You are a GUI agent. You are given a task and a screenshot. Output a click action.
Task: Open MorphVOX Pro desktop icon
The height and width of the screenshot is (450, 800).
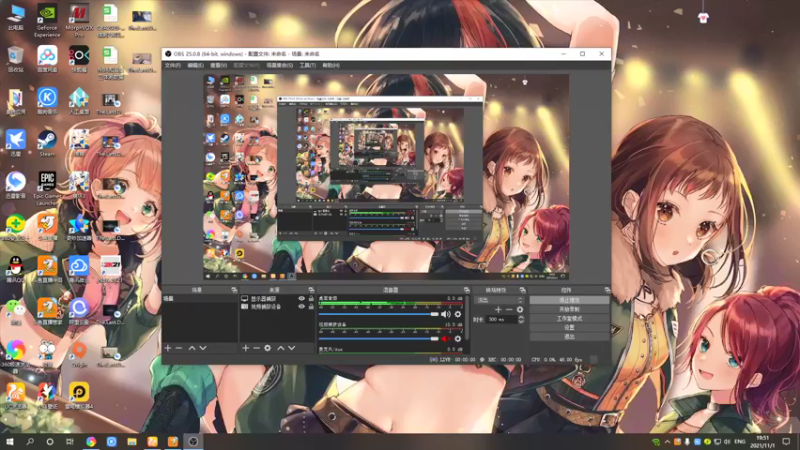tap(79, 20)
